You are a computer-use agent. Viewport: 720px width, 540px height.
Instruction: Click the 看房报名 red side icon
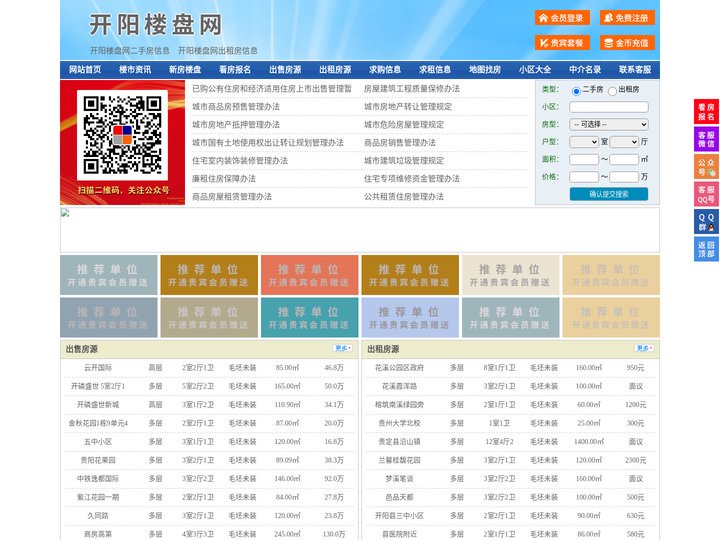706,112
